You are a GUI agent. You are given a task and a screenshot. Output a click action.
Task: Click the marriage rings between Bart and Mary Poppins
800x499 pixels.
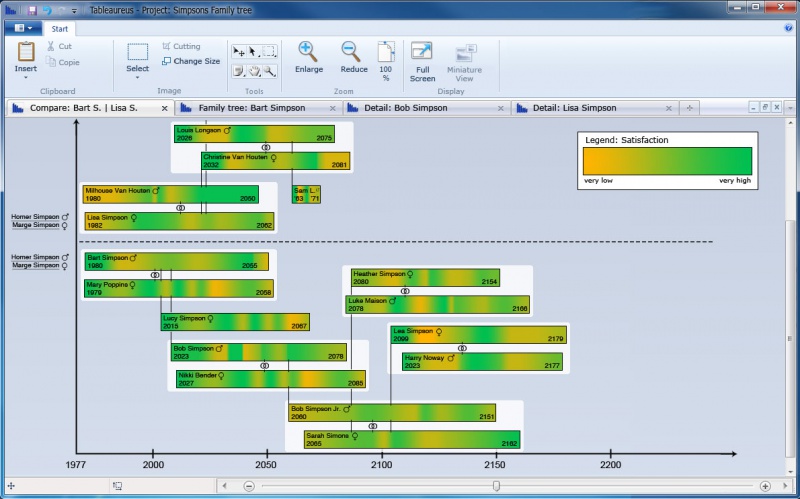pos(155,275)
